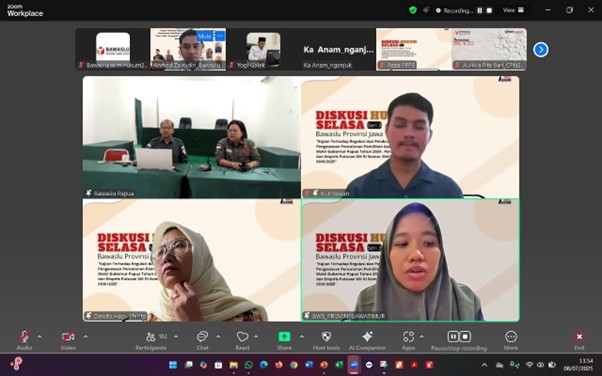Click the Kurniawan video tile
602x376 pixels.
[x=410, y=137]
